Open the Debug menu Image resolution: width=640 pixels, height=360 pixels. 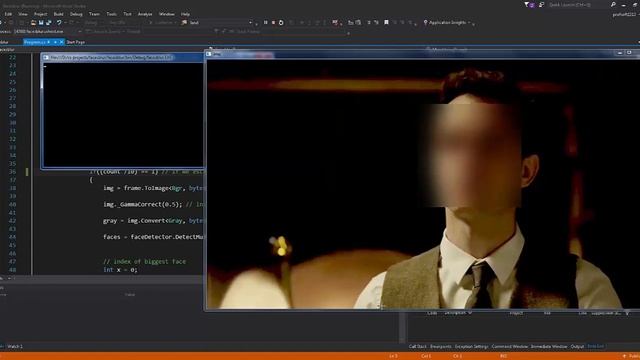coord(76,14)
